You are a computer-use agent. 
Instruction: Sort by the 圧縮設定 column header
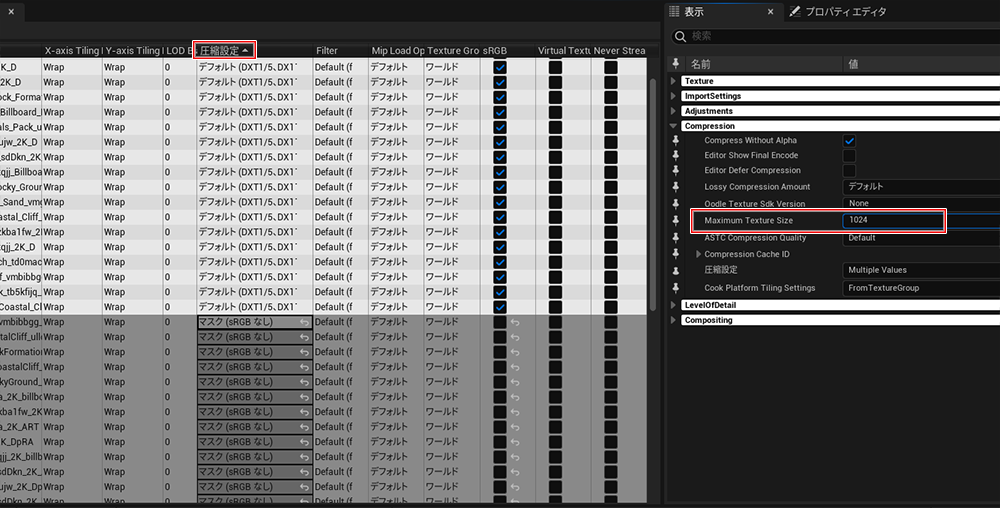pyautogui.click(x=224, y=50)
